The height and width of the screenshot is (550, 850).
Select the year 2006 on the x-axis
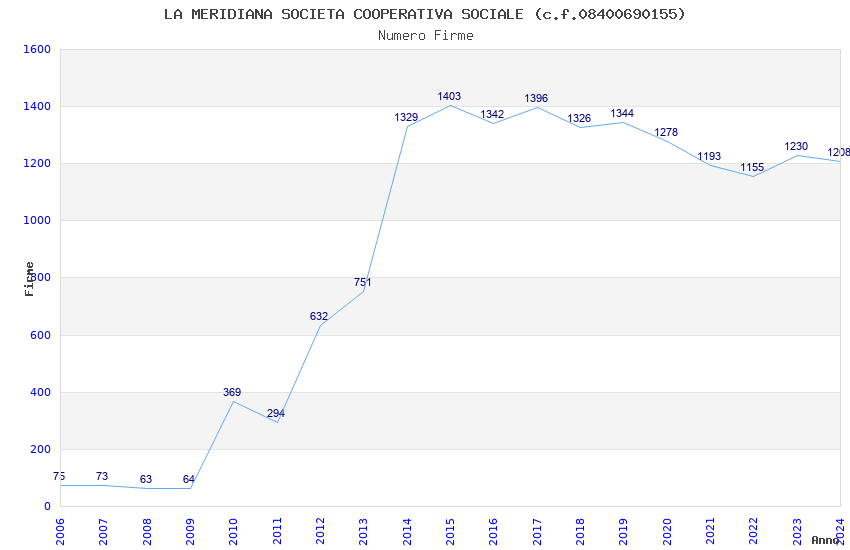coord(60,532)
